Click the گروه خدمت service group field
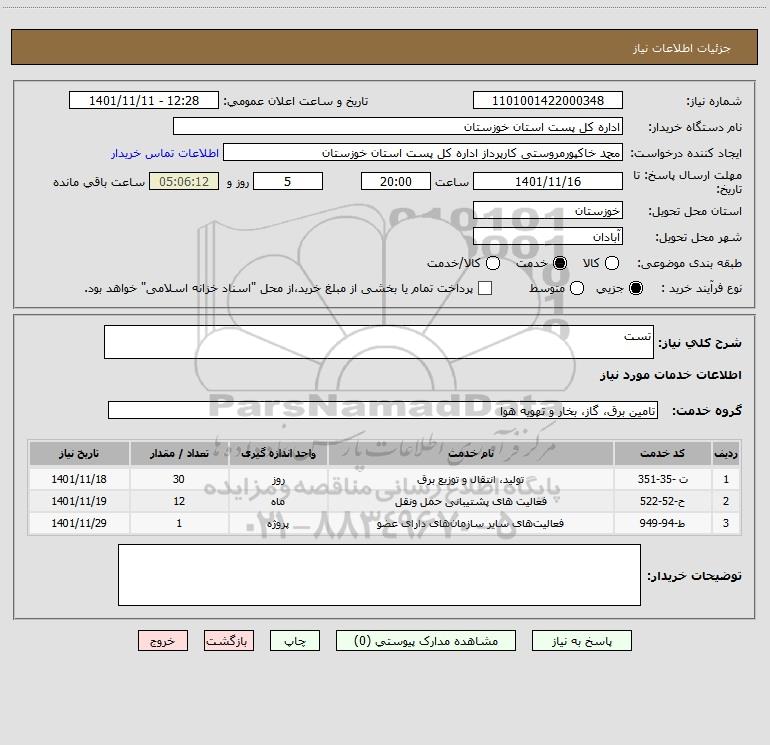Image resolution: width=770 pixels, height=745 pixels. pos(383,410)
